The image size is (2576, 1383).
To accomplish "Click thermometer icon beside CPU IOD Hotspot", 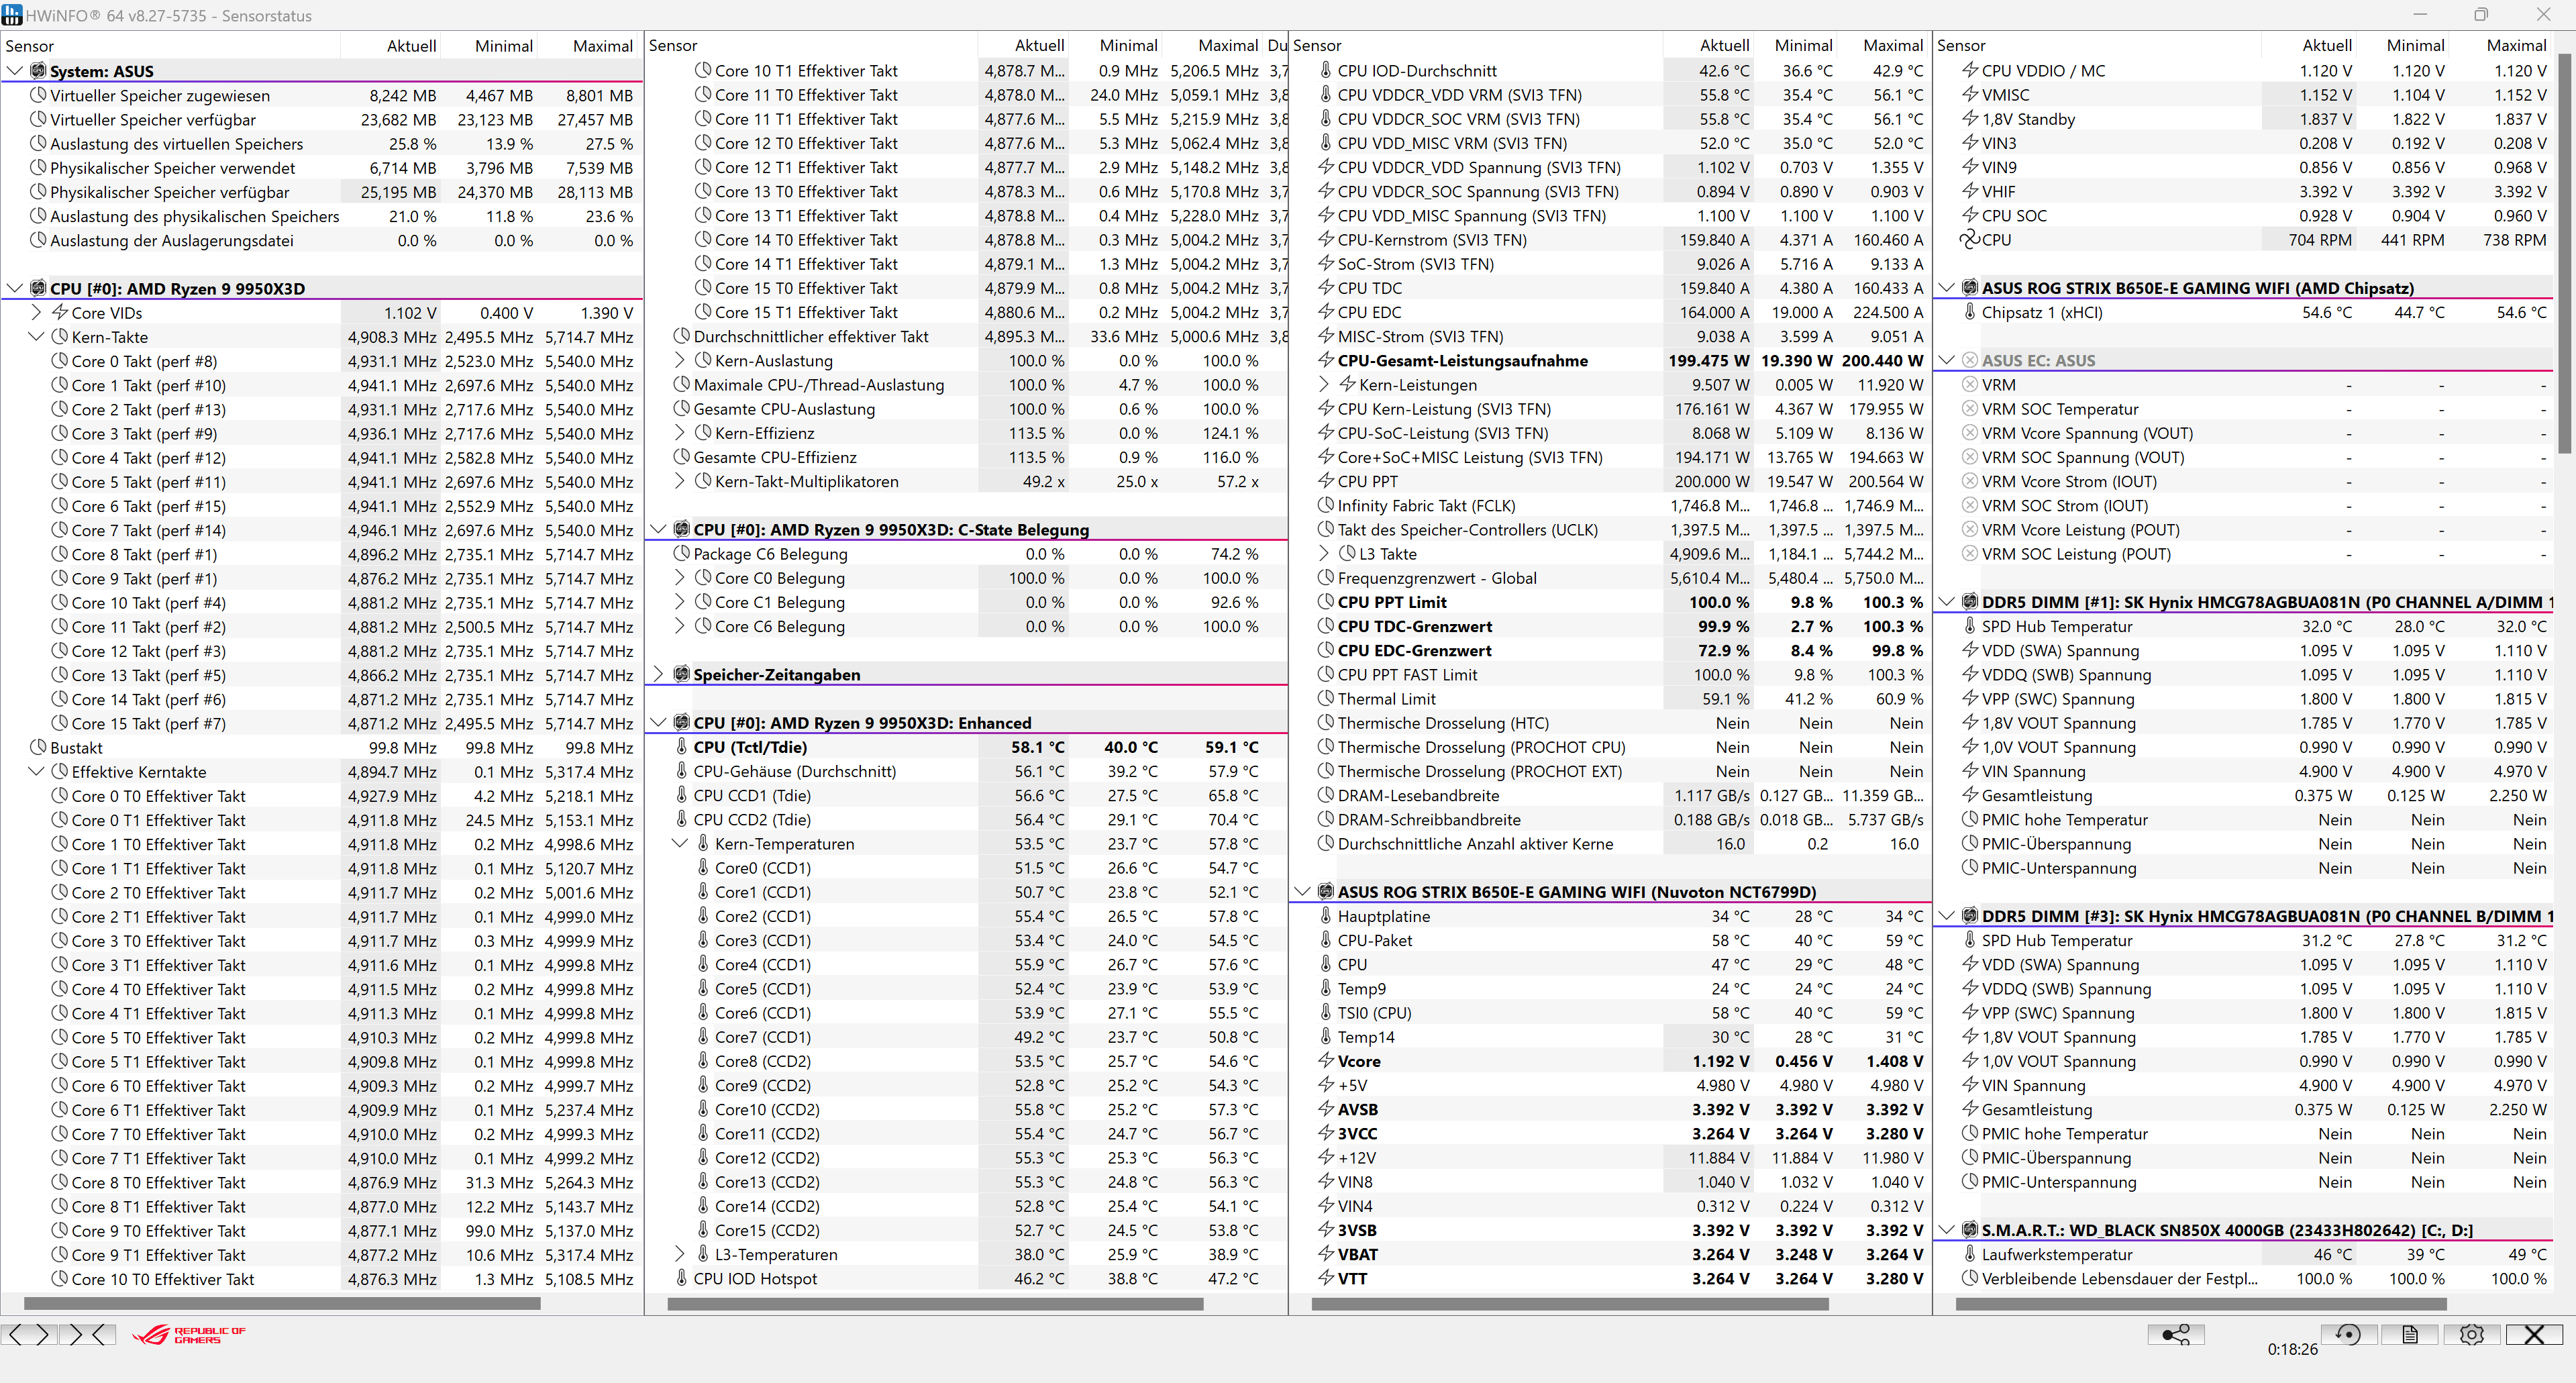I will pyautogui.click(x=681, y=1278).
